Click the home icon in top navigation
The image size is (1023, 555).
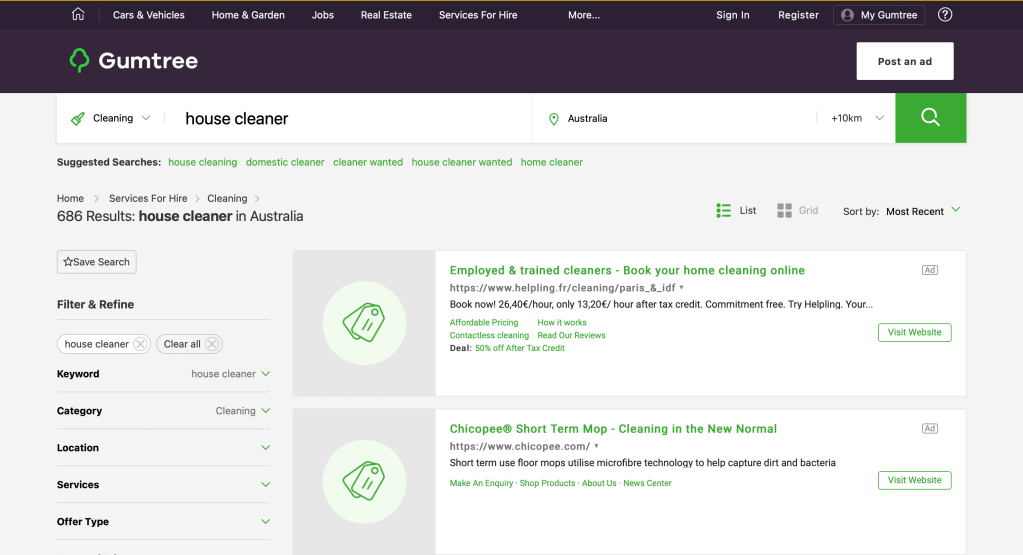(x=78, y=15)
